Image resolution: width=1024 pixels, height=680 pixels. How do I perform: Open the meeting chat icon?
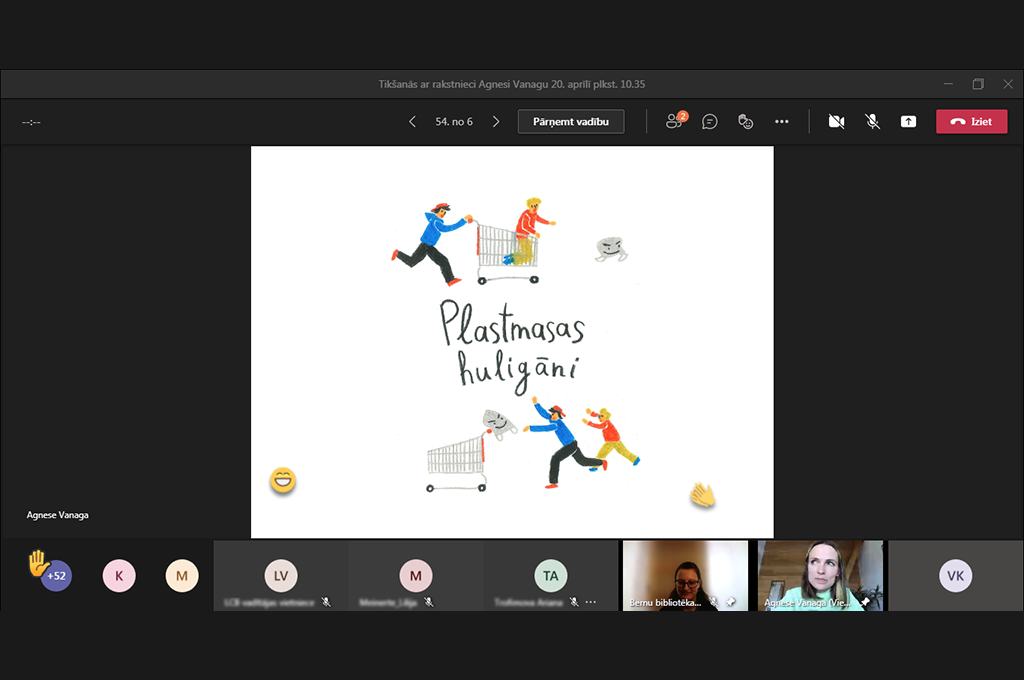coord(710,121)
